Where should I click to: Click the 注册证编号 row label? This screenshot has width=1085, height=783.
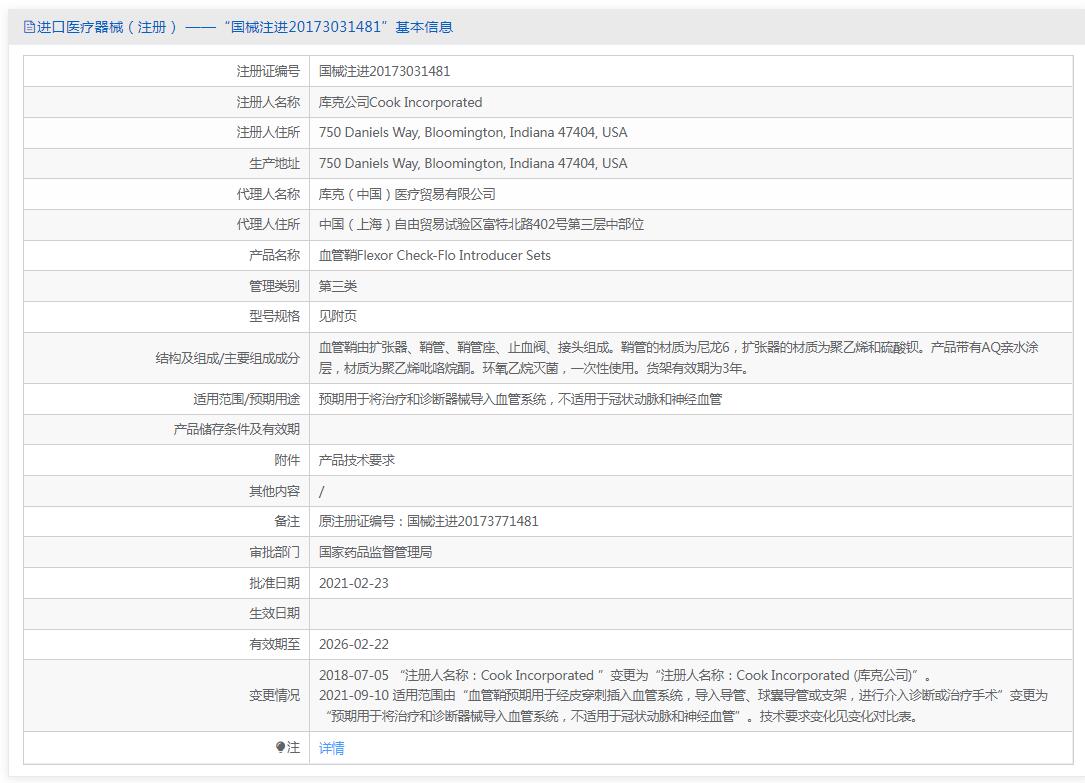[268, 71]
